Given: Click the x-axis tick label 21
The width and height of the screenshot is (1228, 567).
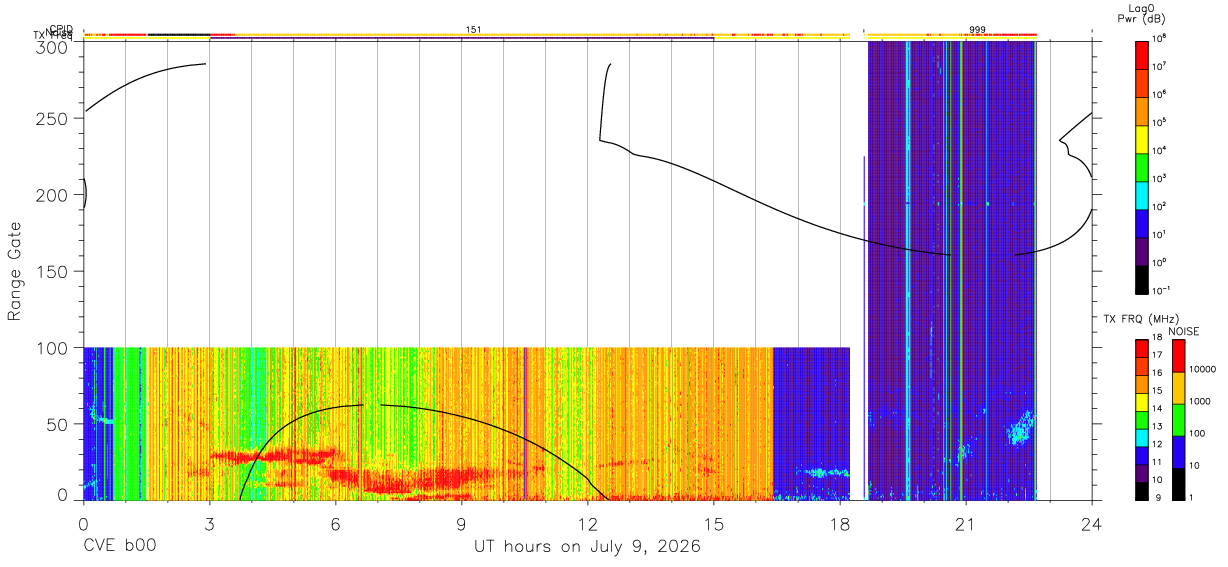Looking at the screenshot, I should tap(965, 523).
